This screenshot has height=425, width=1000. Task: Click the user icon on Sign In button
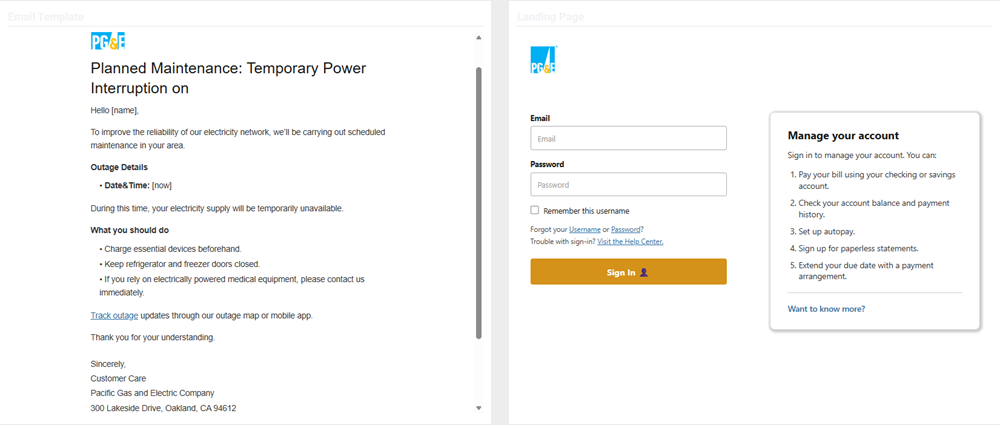tap(644, 272)
